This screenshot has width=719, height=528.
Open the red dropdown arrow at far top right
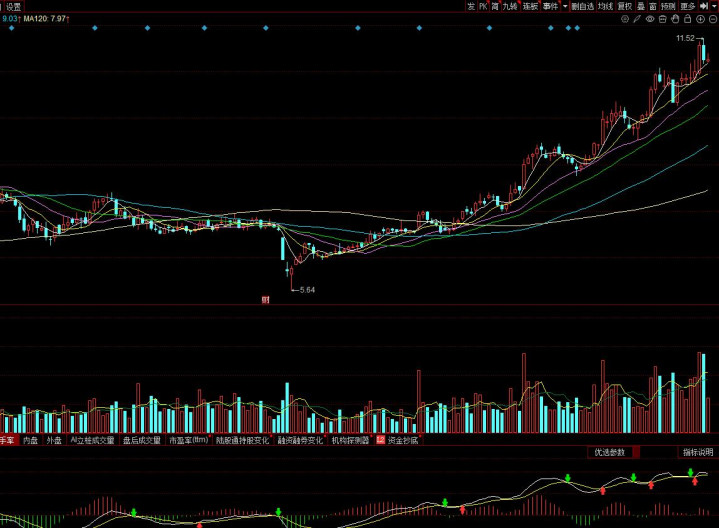pyautogui.click(x=714, y=6)
